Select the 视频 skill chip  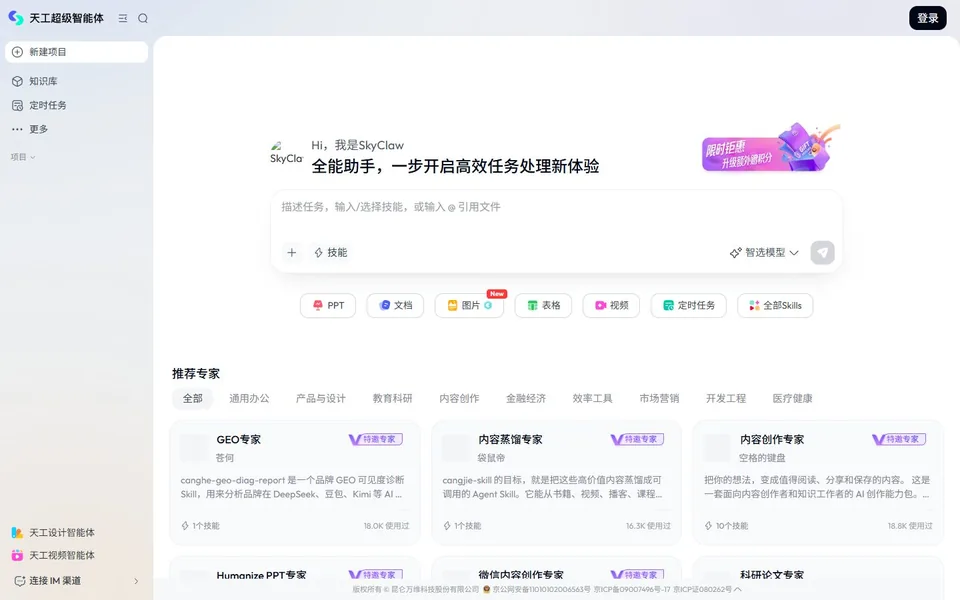click(x=611, y=306)
